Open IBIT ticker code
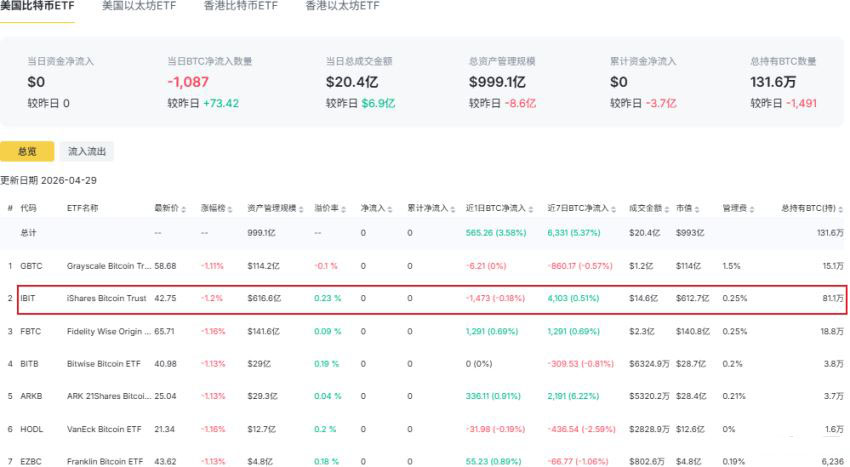The height and width of the screenshot is (467, 850). click(x=28, y=298)
